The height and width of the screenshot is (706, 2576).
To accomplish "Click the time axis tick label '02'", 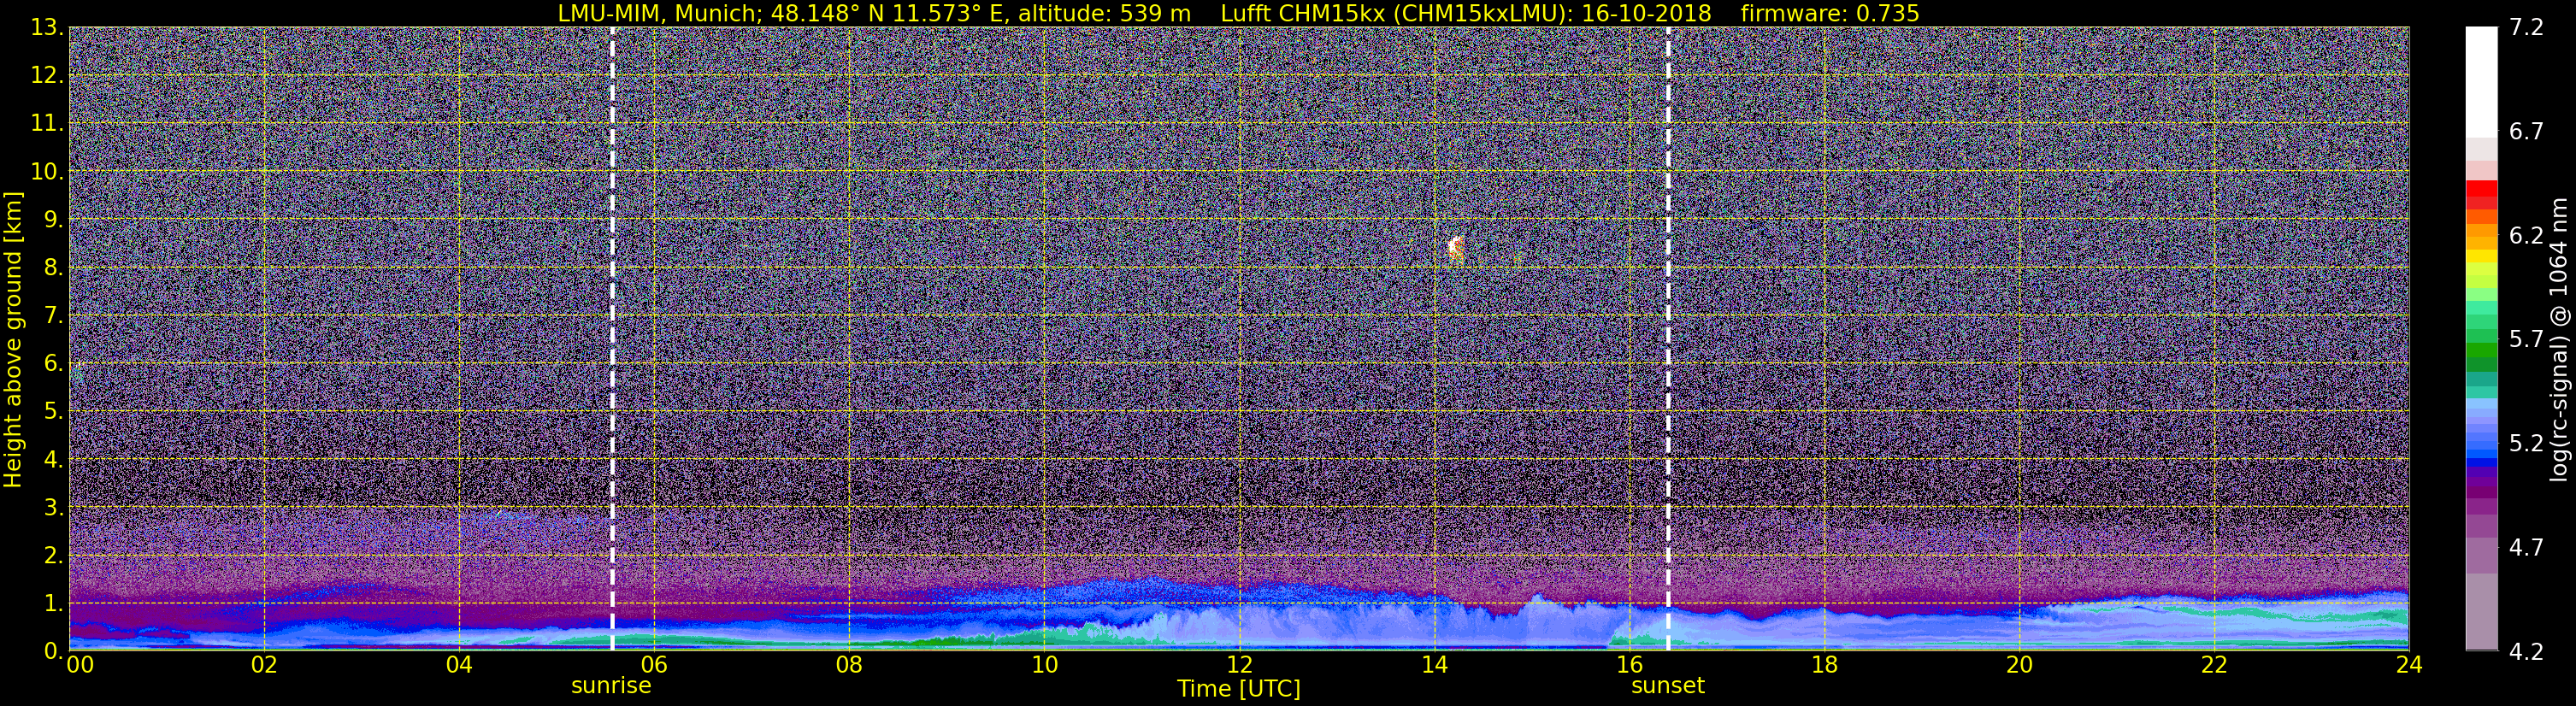I will [264, 665].
